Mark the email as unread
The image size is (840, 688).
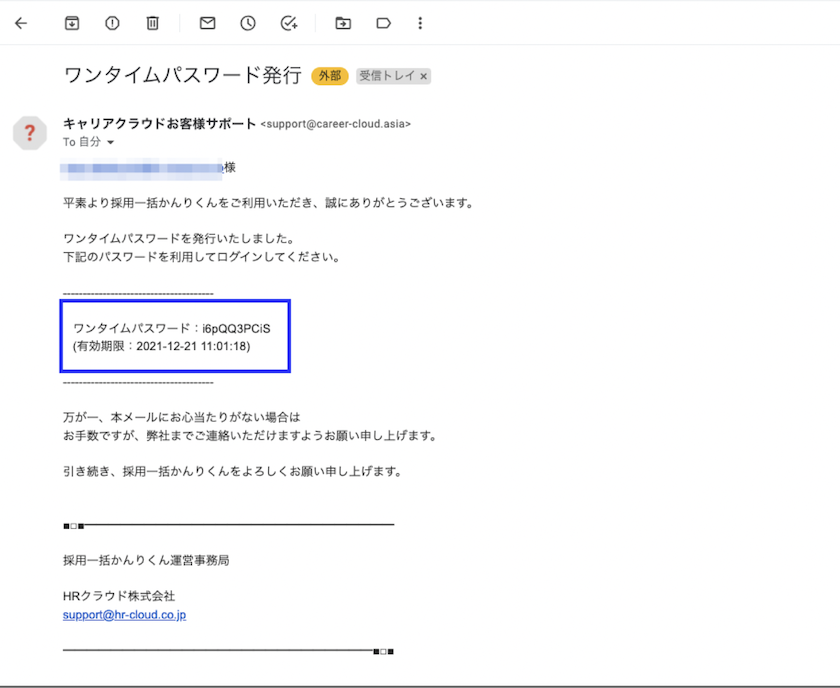[207, 23]
